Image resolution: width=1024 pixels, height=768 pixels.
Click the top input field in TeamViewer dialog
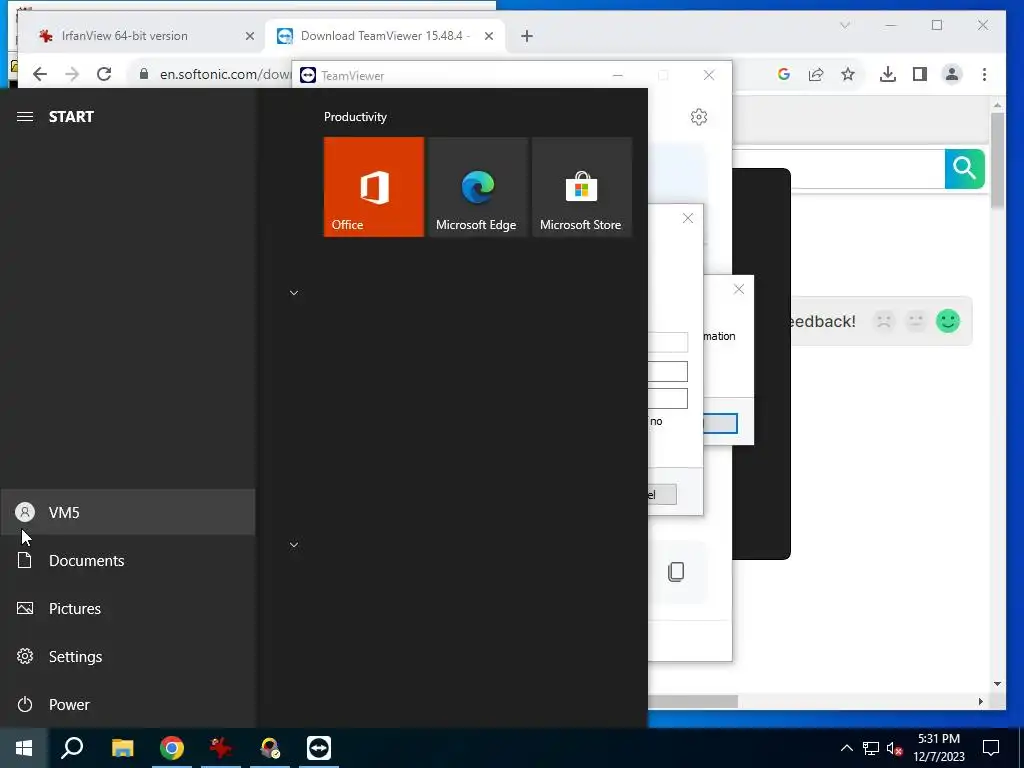(x=667, y=342)
